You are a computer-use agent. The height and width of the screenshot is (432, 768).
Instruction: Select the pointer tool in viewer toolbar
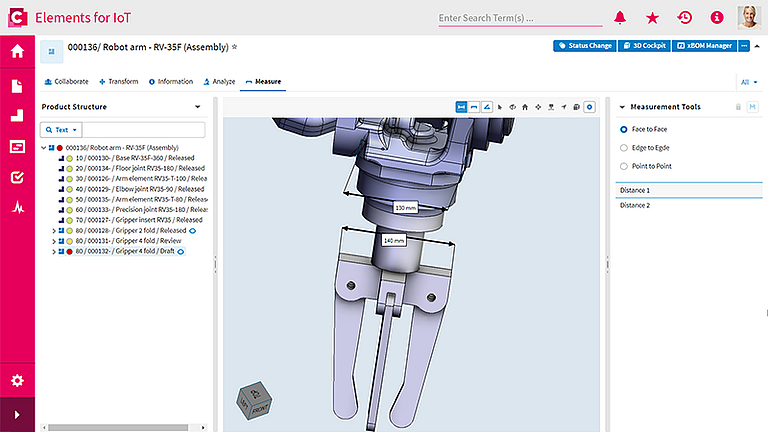point(500,107)
